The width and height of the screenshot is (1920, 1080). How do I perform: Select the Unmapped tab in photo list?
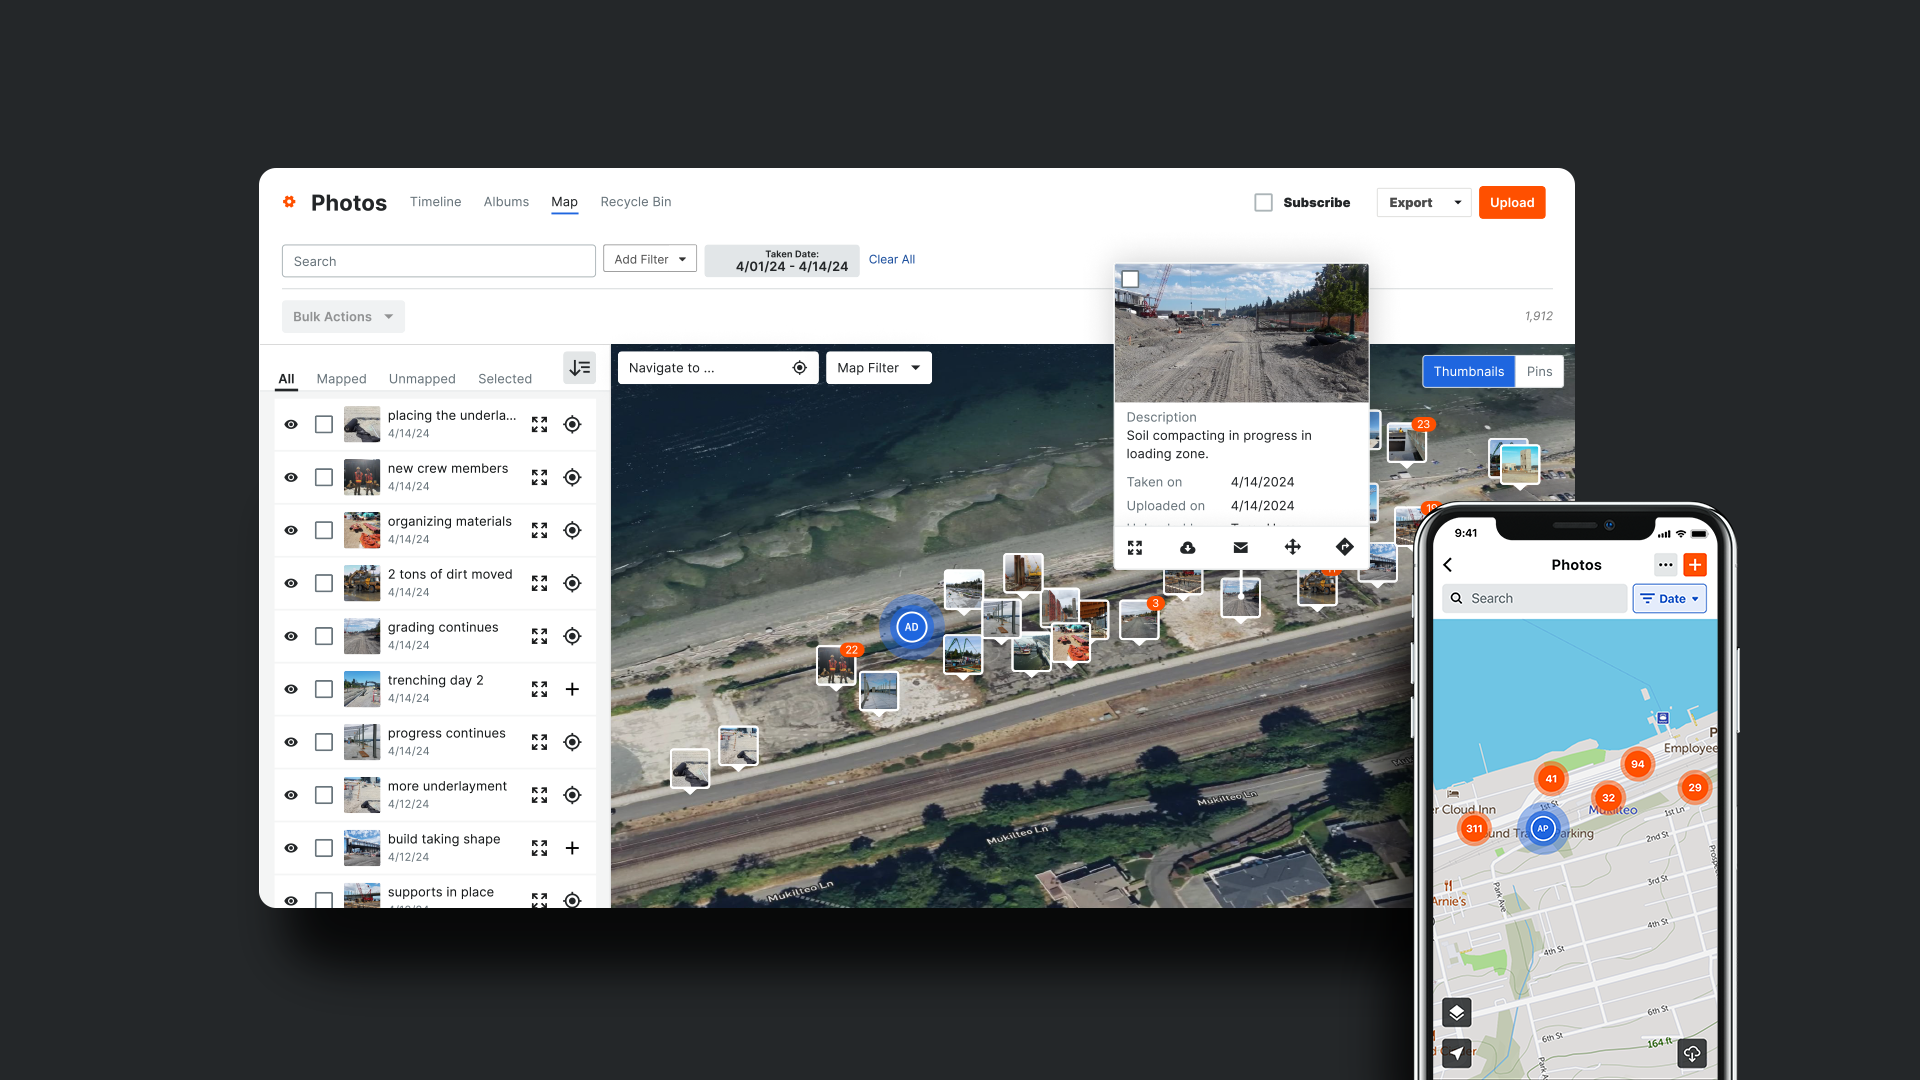tap(422, 379)
